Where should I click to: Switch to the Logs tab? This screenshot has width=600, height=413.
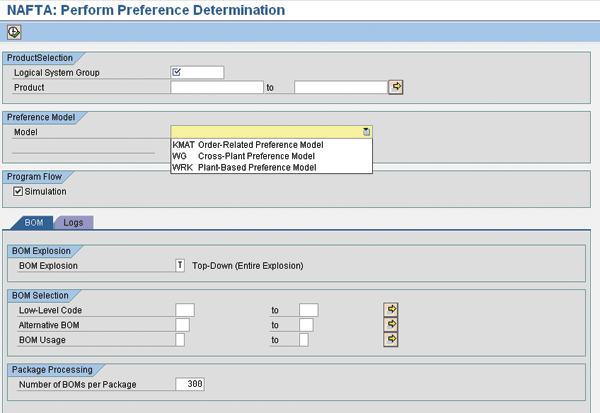[x=73, y=222]
